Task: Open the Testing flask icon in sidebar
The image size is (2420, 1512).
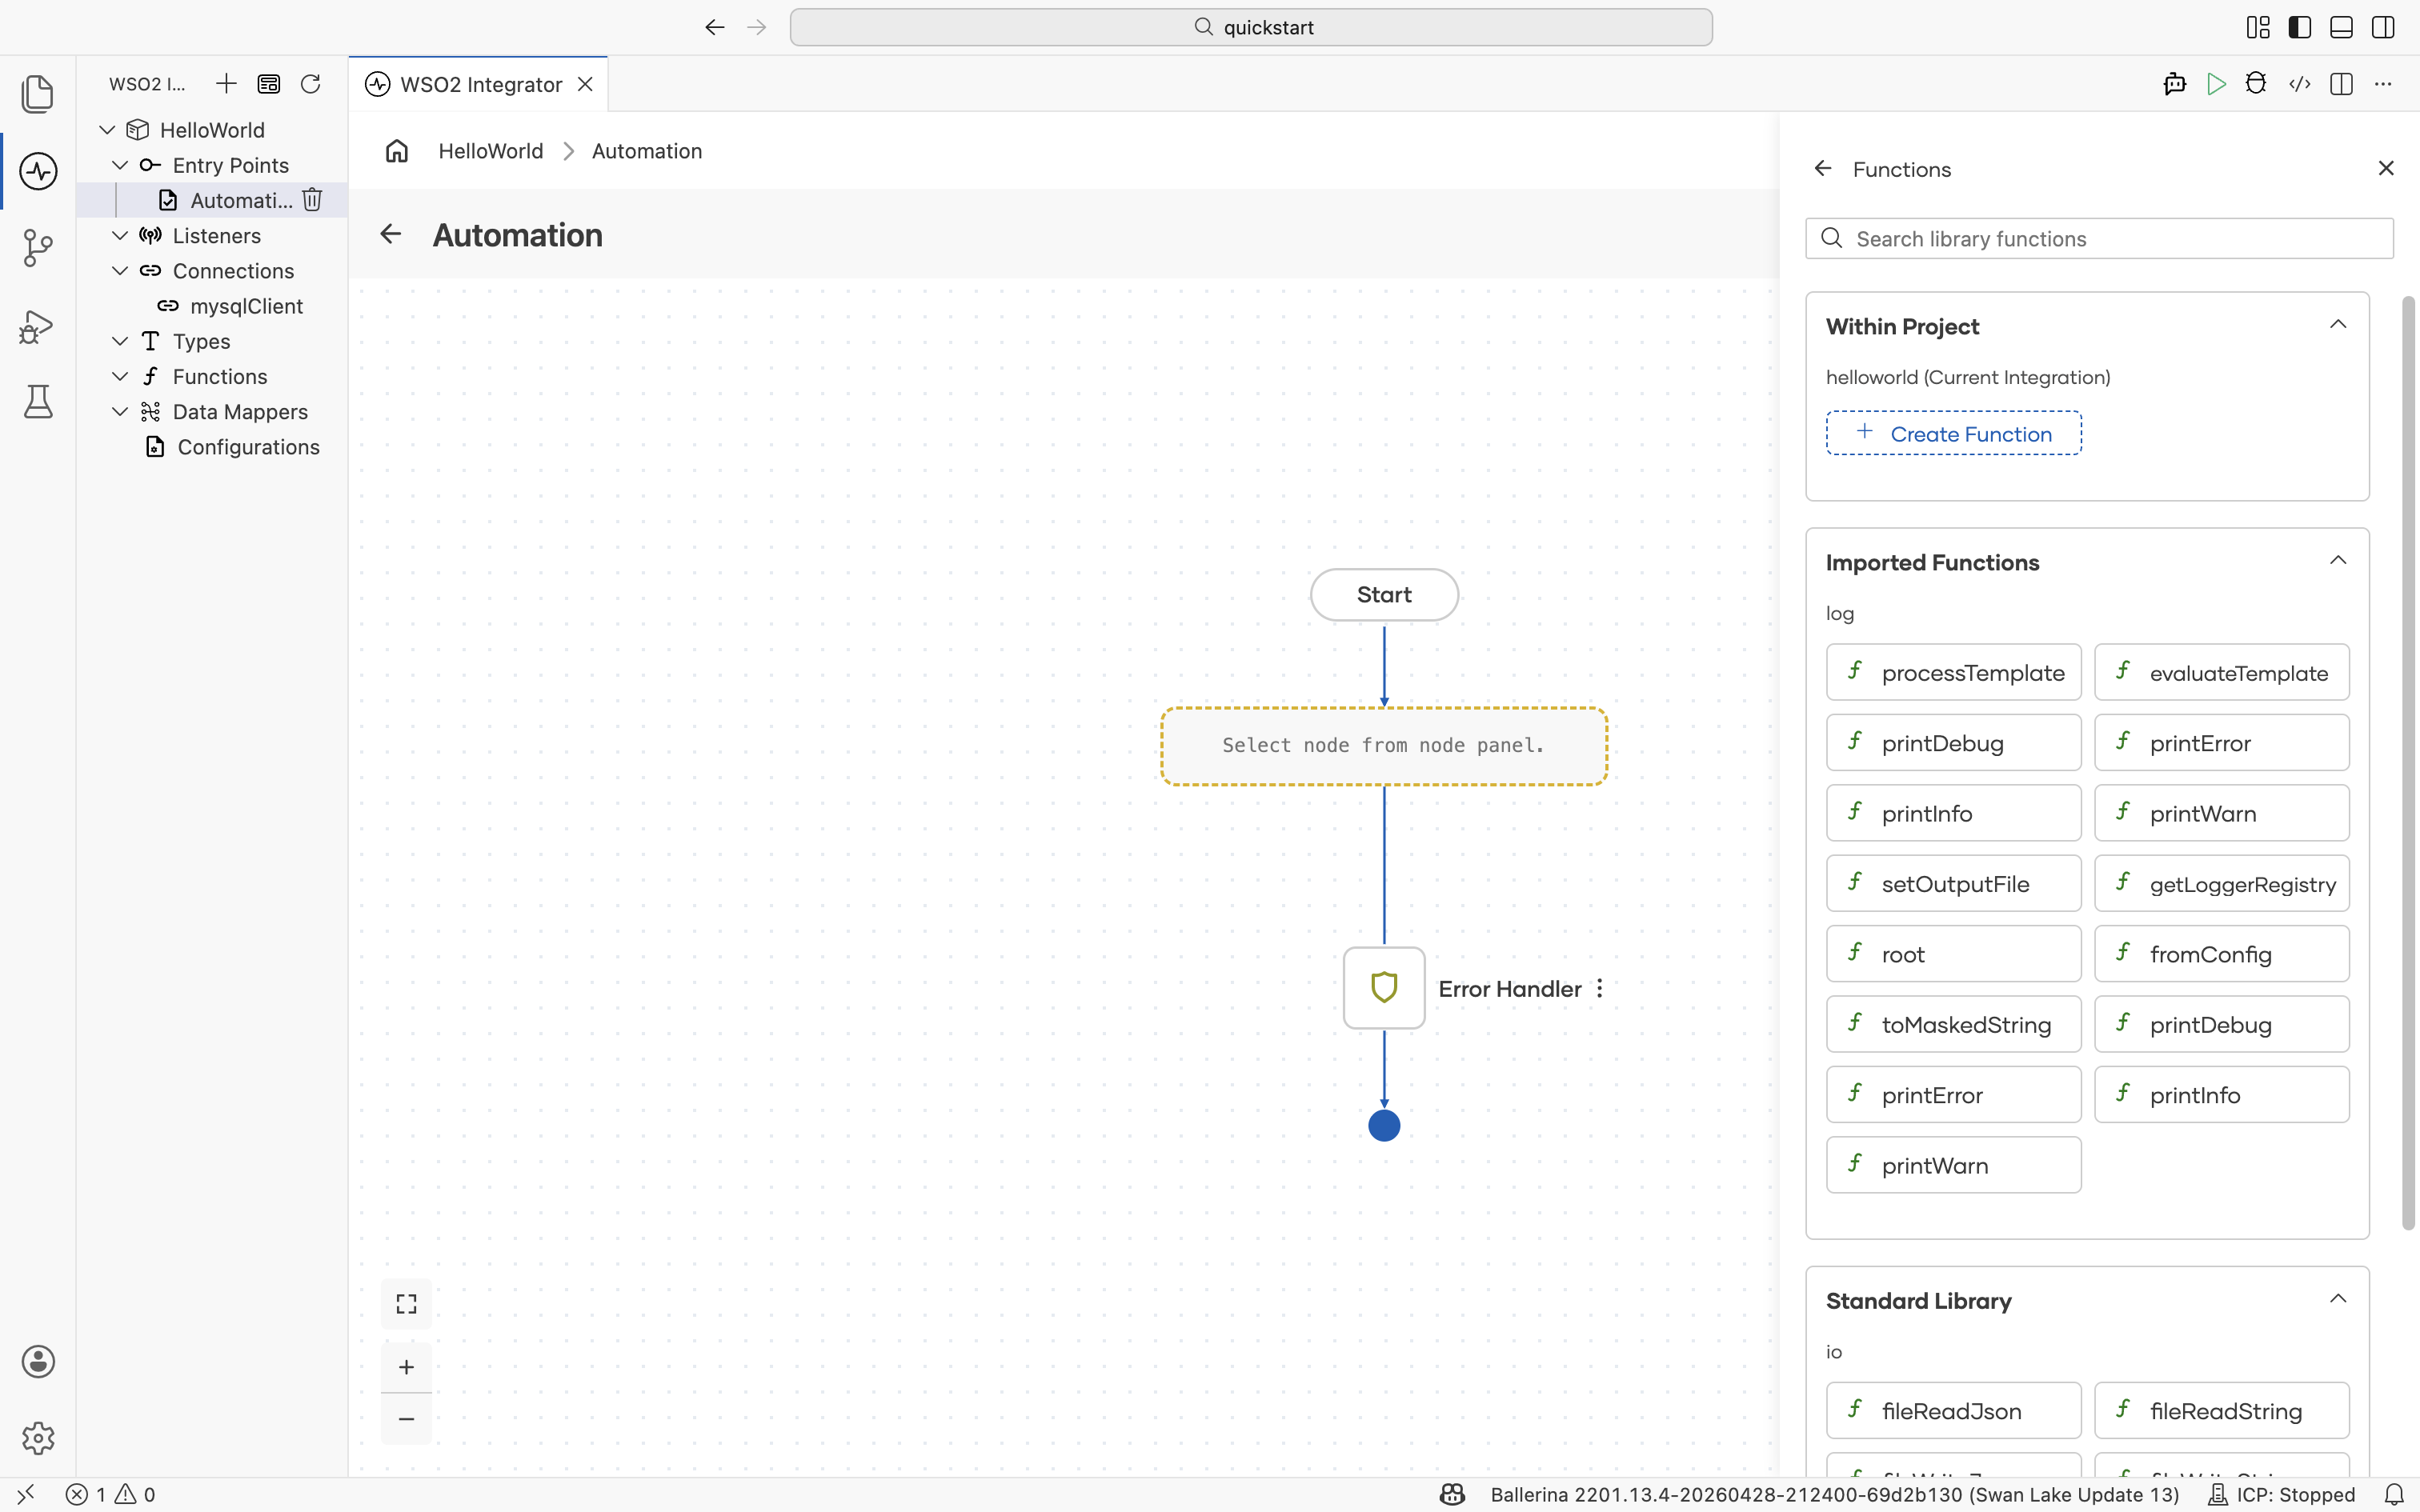Action: pyautogui.click(x=38, y=402)
